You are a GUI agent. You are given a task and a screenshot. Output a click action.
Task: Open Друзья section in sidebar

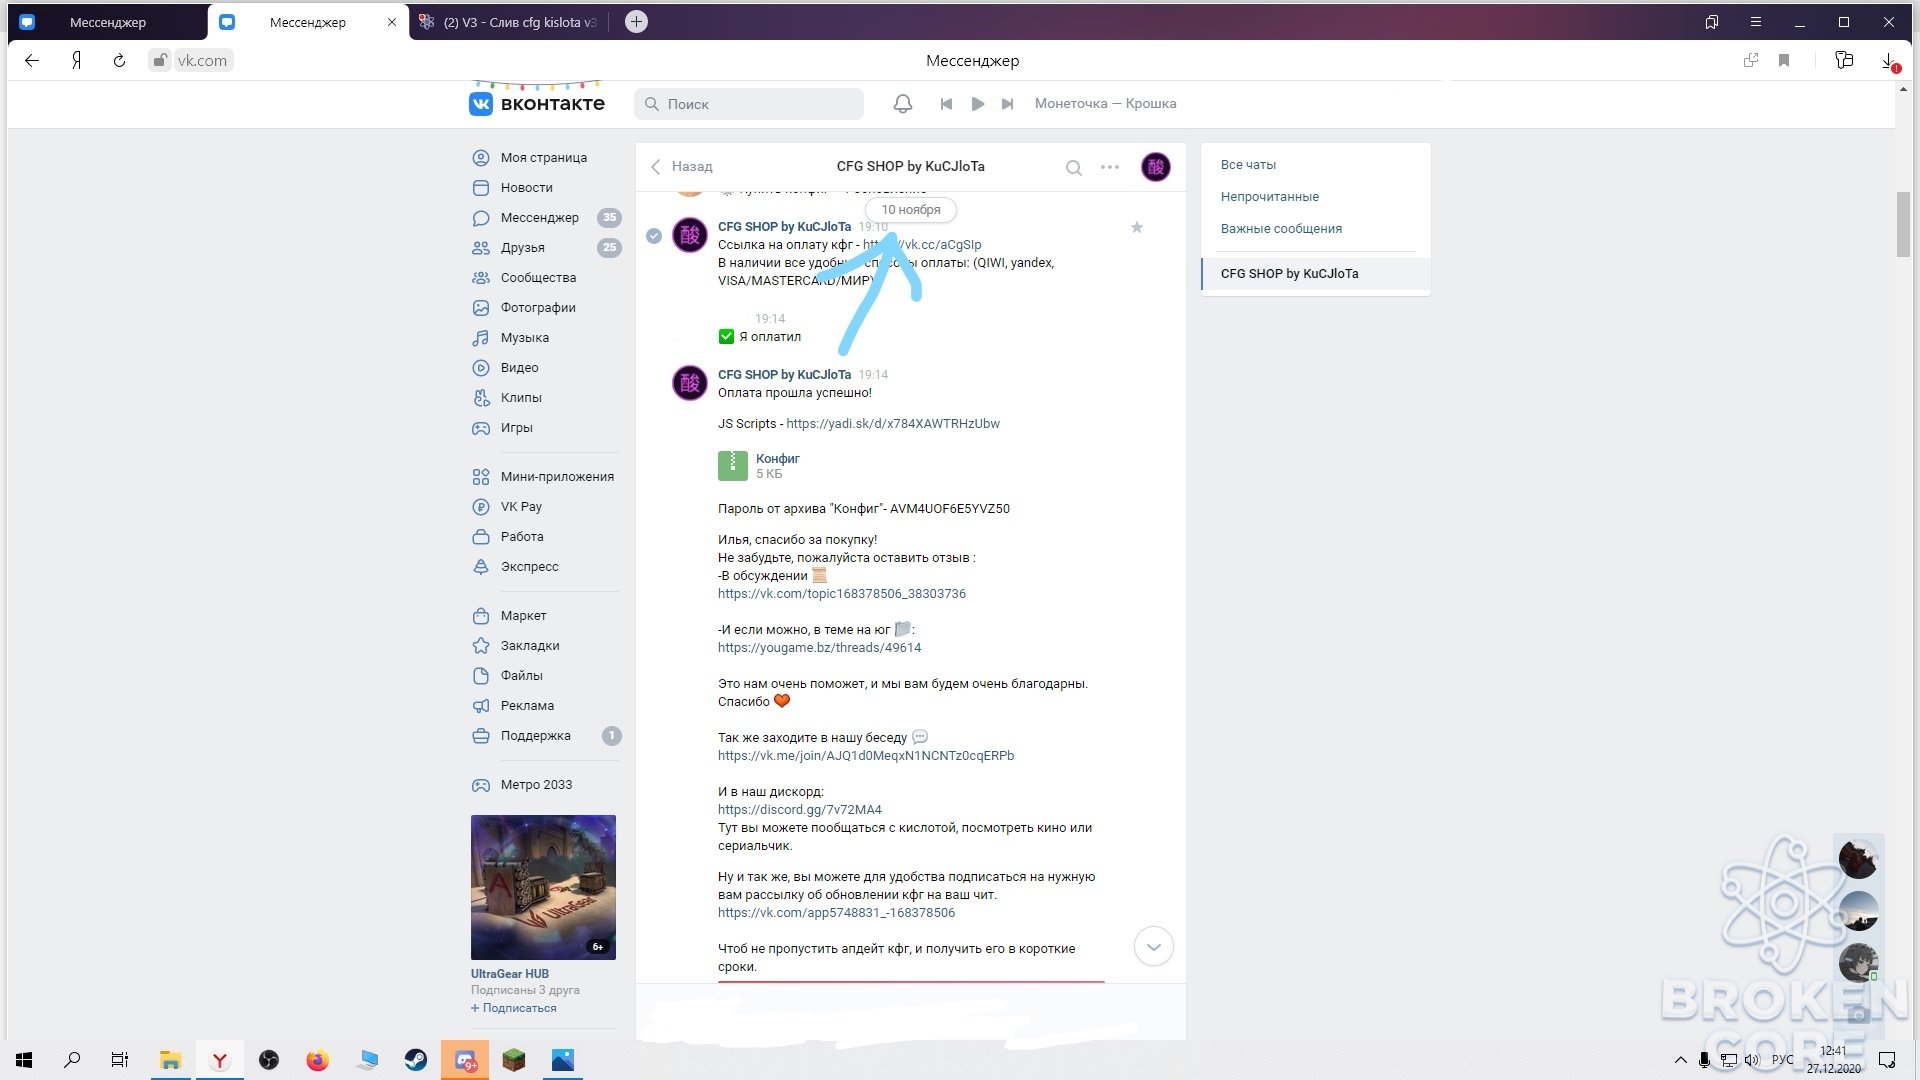(x=523, y=248)
